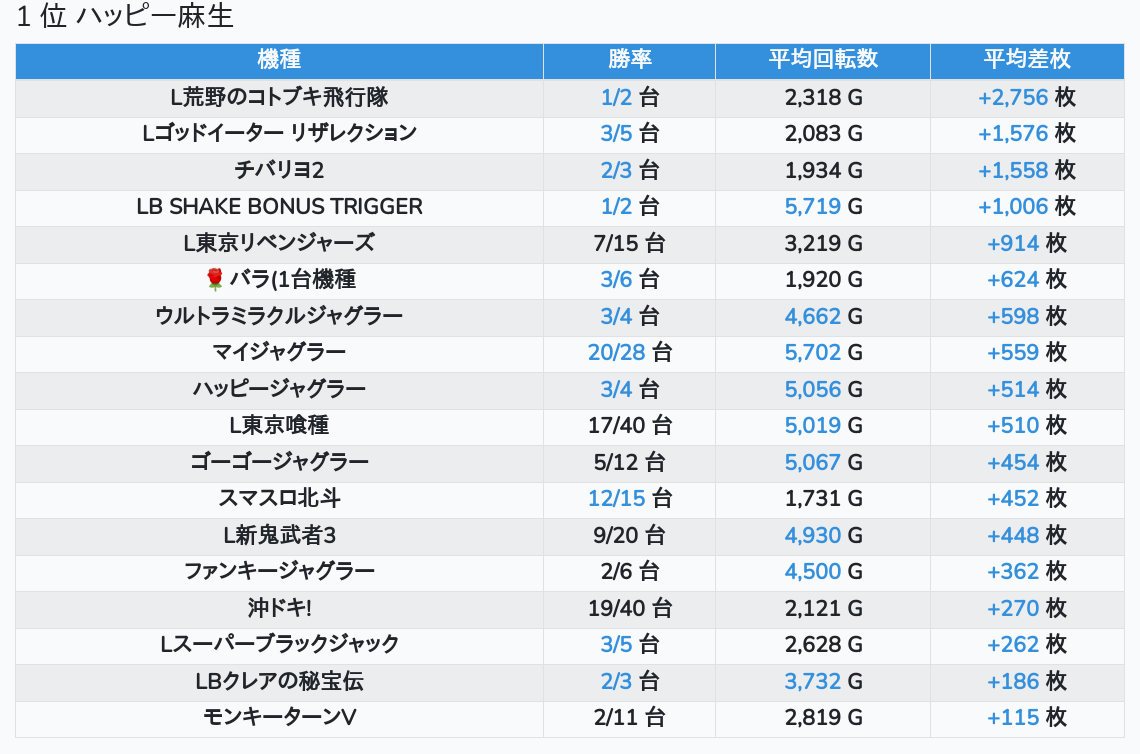Click the モンキーターンV machine name
This screenshot has width=1140, height=754.
click(x=279, y=717)
